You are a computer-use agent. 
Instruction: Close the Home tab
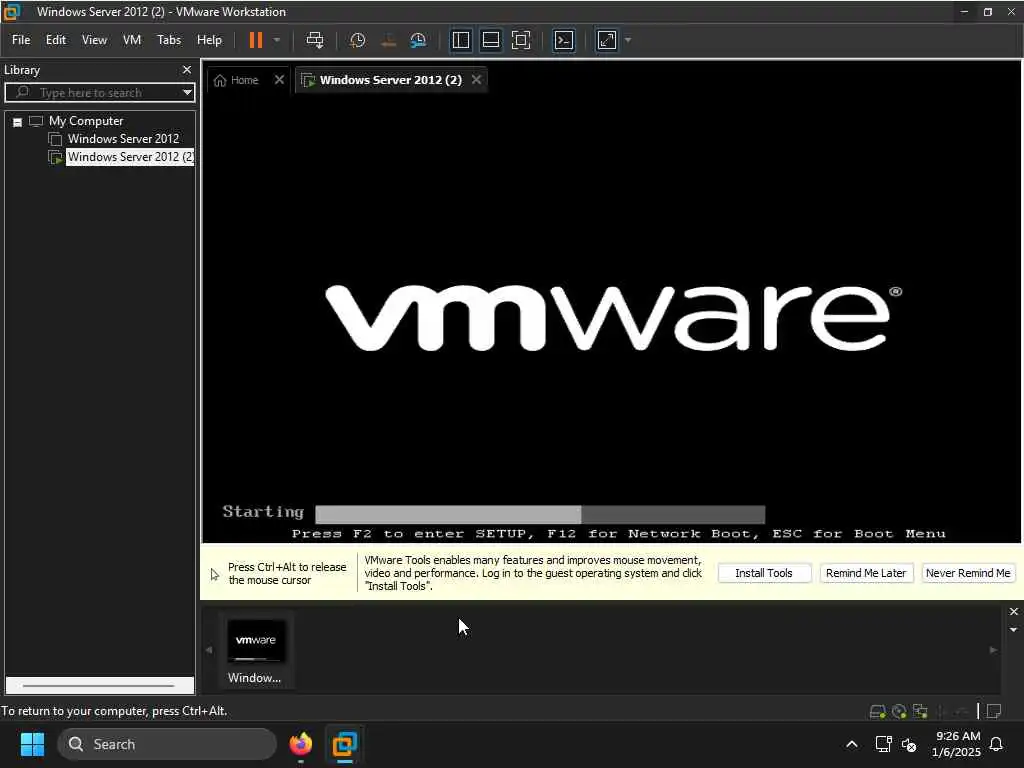[280, 80]
